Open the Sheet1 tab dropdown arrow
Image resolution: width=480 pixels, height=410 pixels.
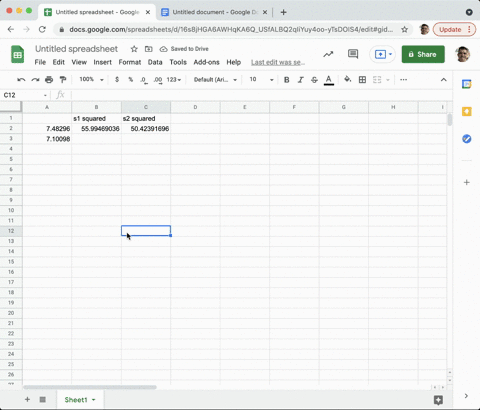tap(94, 400)
